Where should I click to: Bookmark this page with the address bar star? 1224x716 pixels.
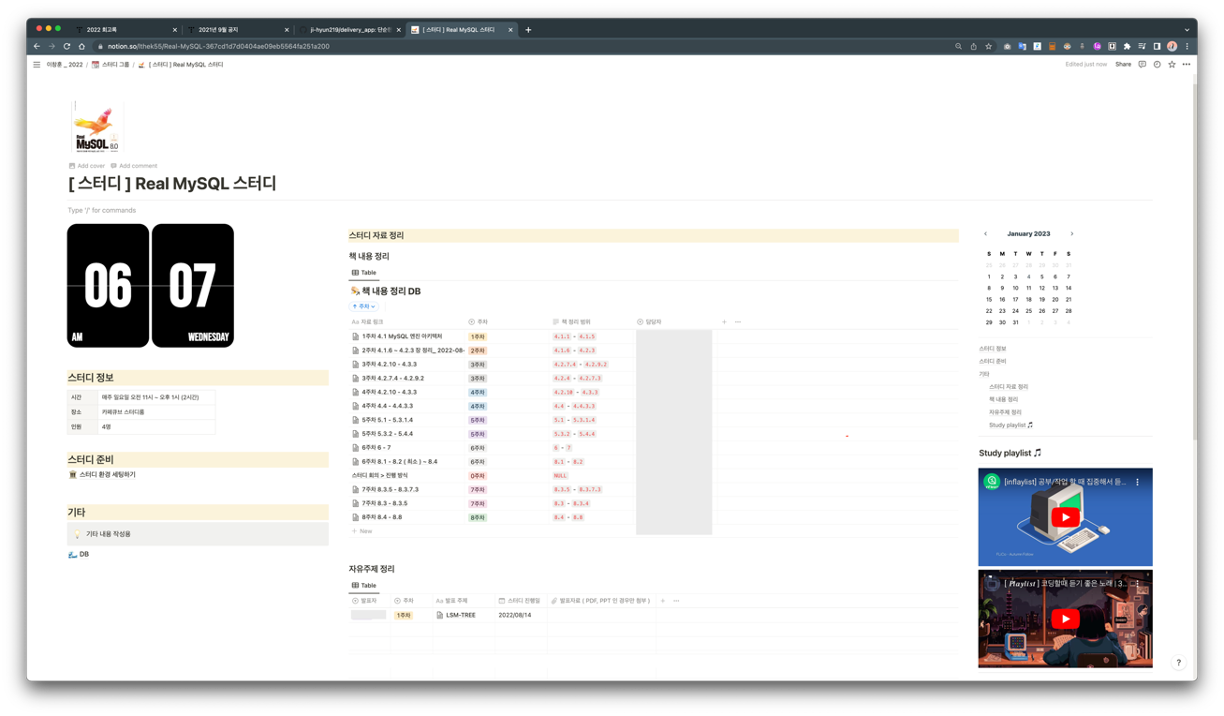(988, 46)
